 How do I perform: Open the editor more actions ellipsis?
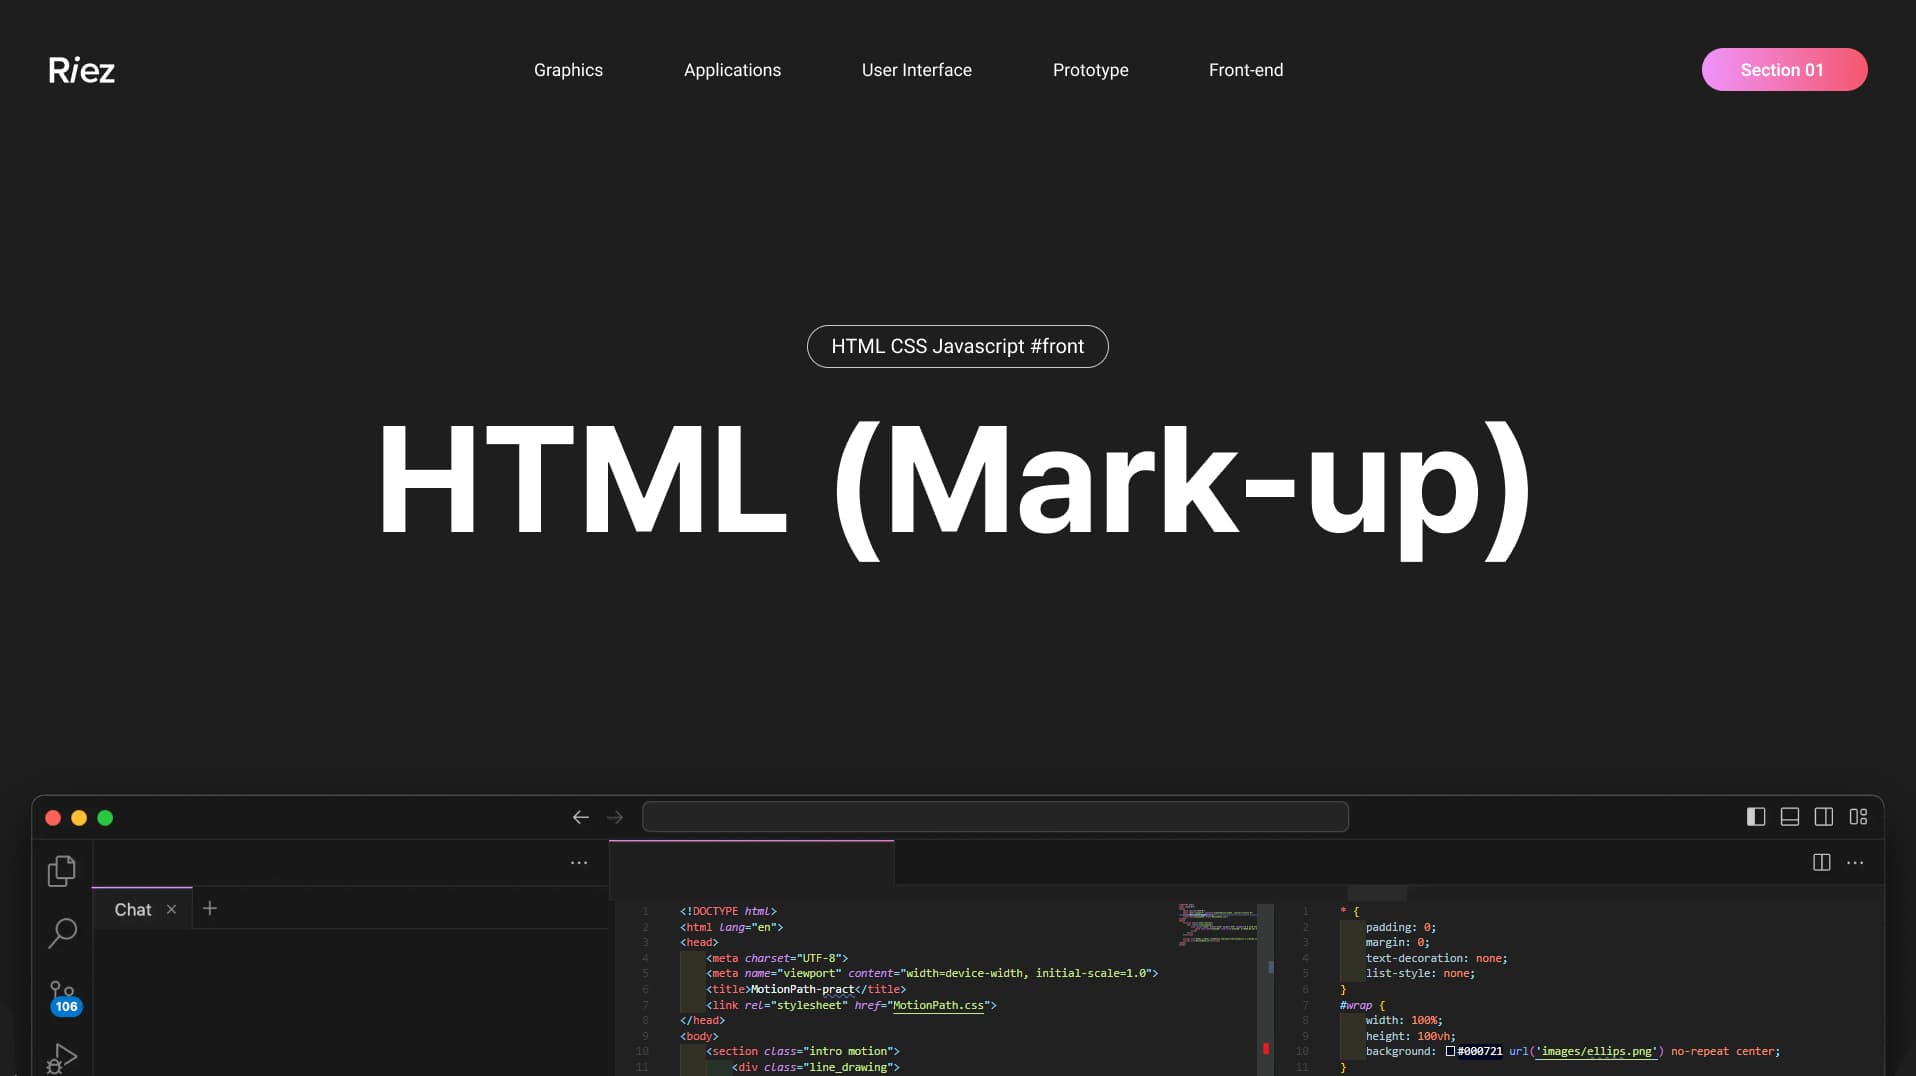click(x=1855, y=862)
